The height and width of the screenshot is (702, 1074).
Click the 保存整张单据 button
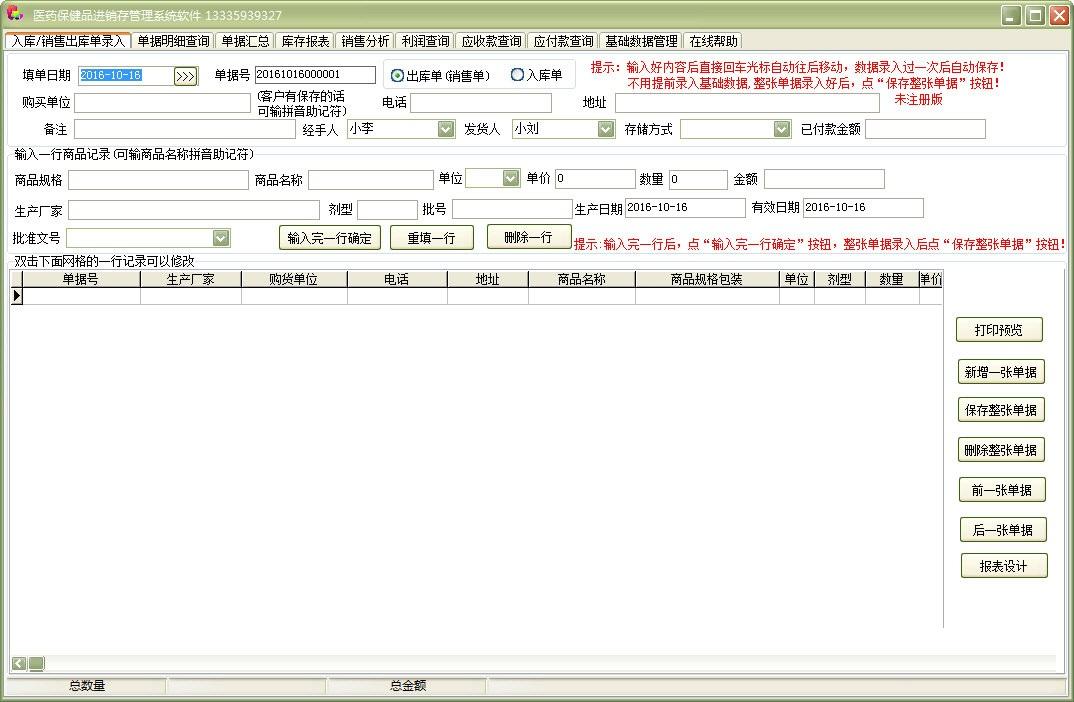click(x=1001, y=410)
